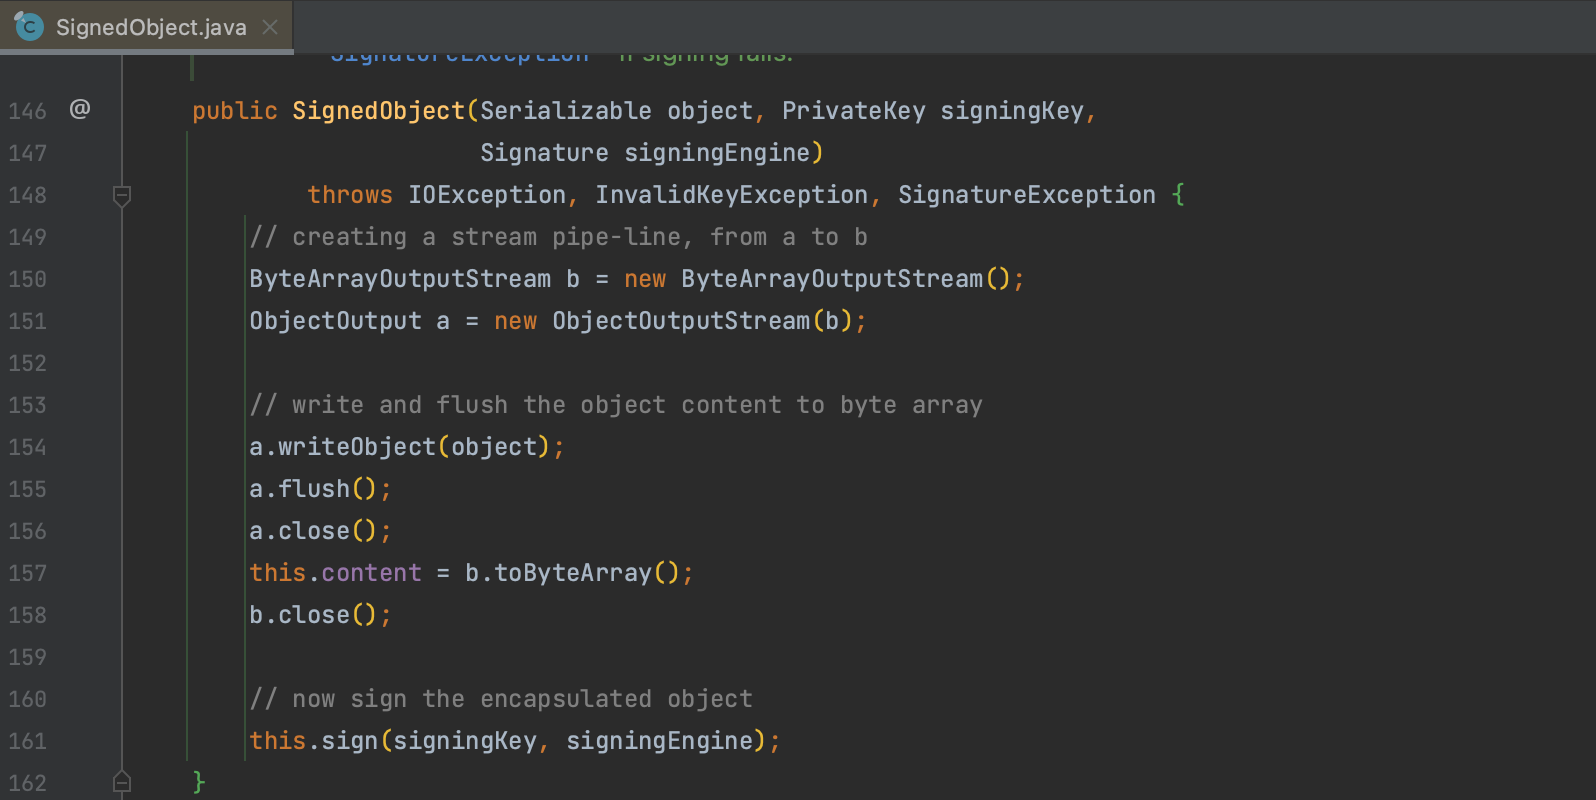The width and height of the screenshot is (1596, 800).
Task: Click 'this.content' field on line 157
Action: coord(336,573)
